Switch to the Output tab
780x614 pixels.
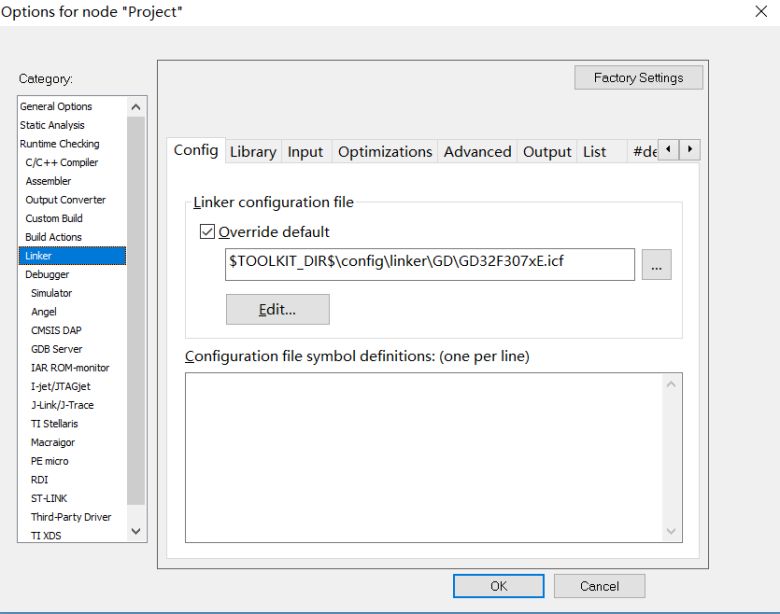point(547,151)
